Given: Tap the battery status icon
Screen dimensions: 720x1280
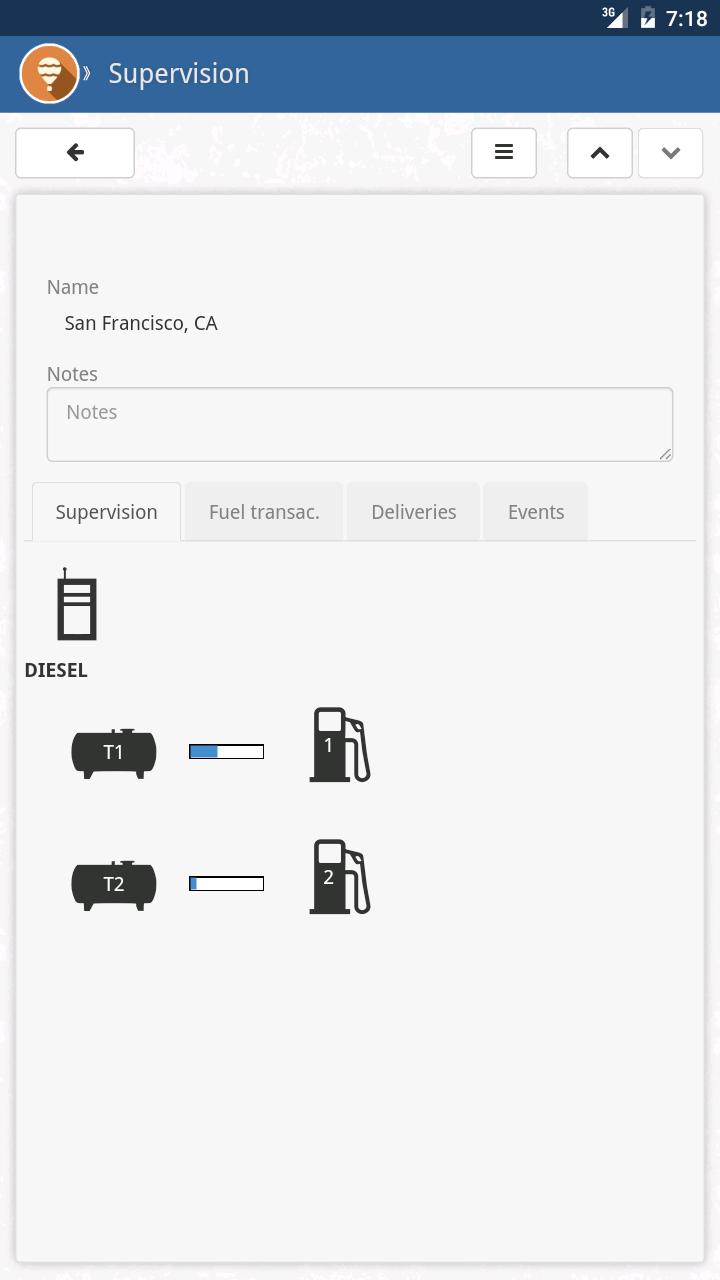Looking at the screenshot, I should [x=648, y=18].
